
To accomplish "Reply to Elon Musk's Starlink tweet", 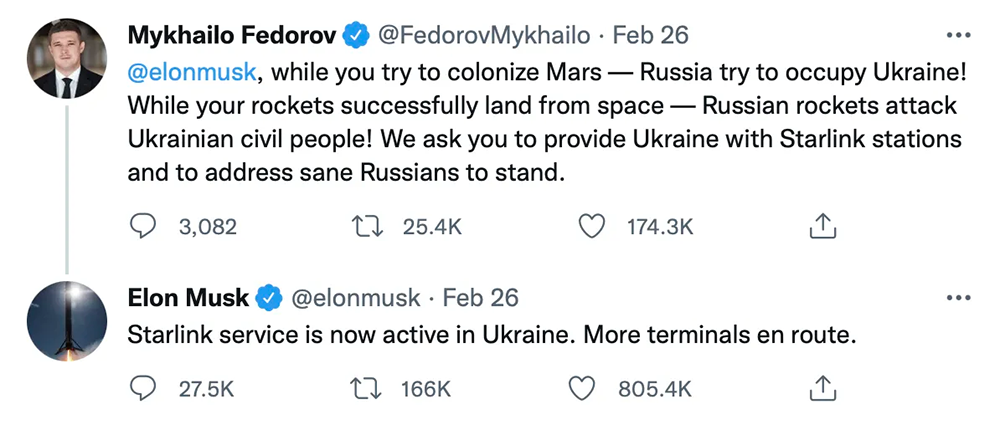I will [145, 388].
